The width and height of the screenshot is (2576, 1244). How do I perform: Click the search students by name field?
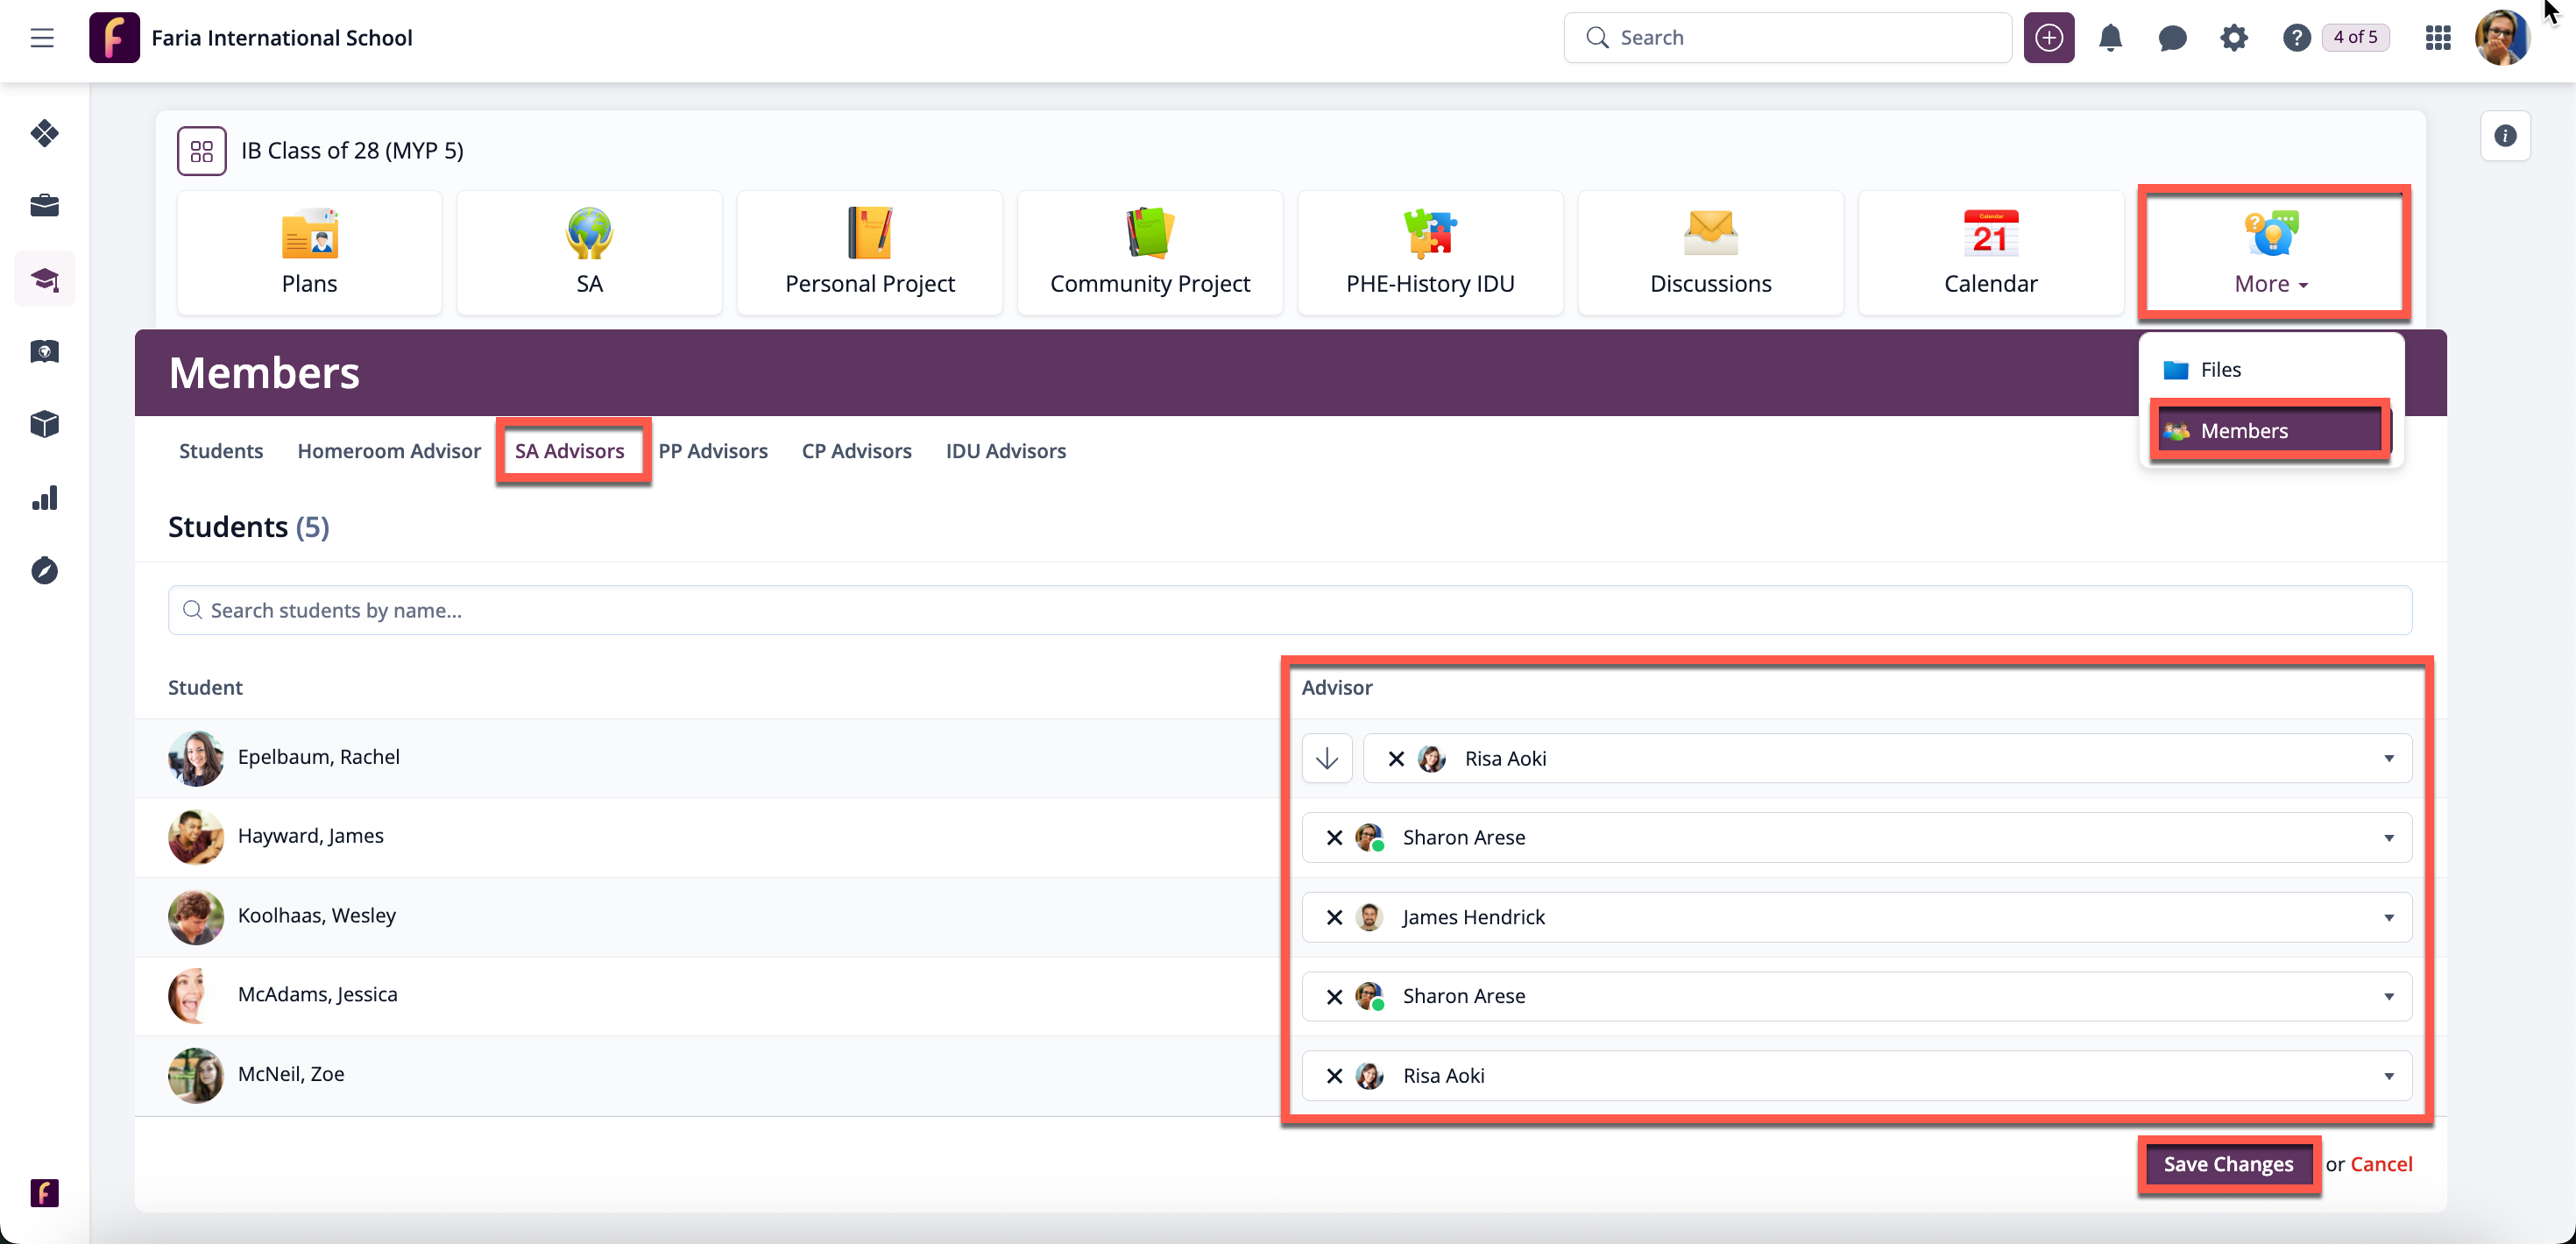1290,610
